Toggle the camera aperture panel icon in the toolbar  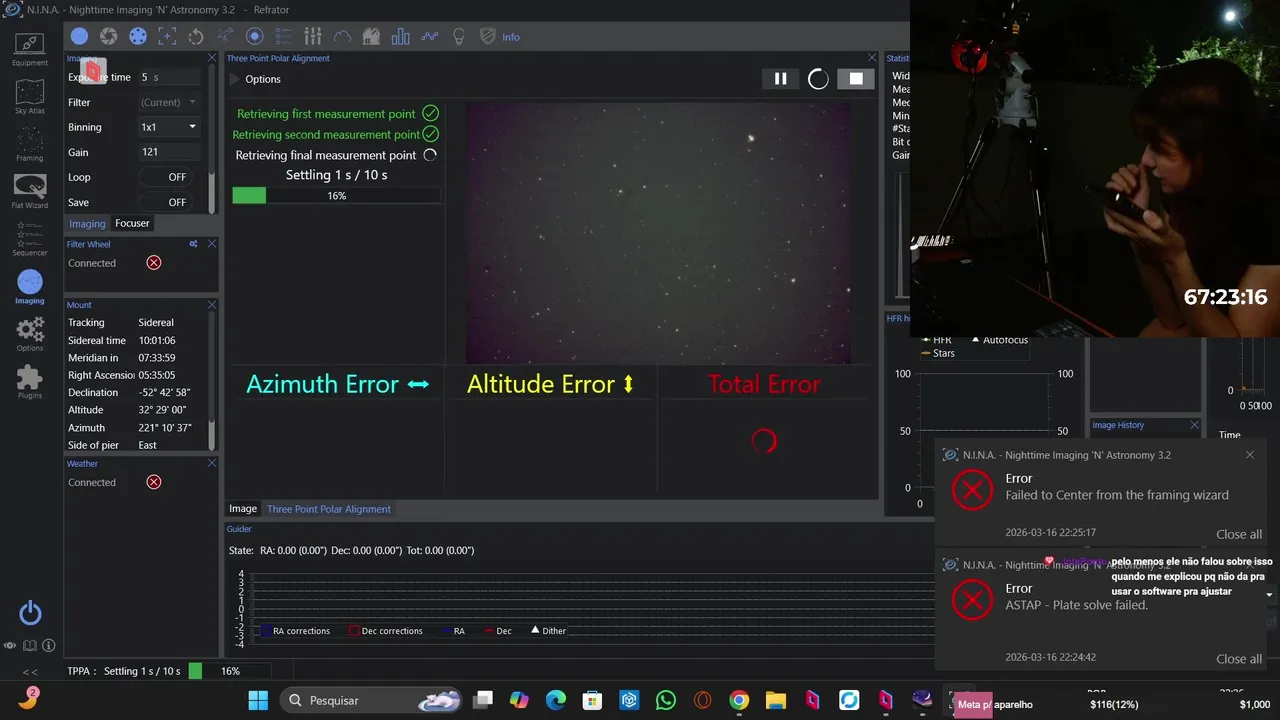(x=109, y=37)
